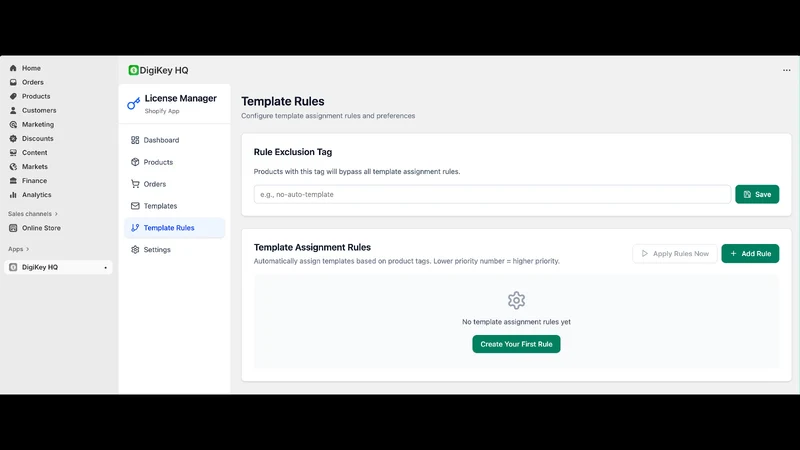Click the Analytics bar chart icon
The height and width of the screenshot is (450, 800).
pyautogui.click(x=13, y=194)
